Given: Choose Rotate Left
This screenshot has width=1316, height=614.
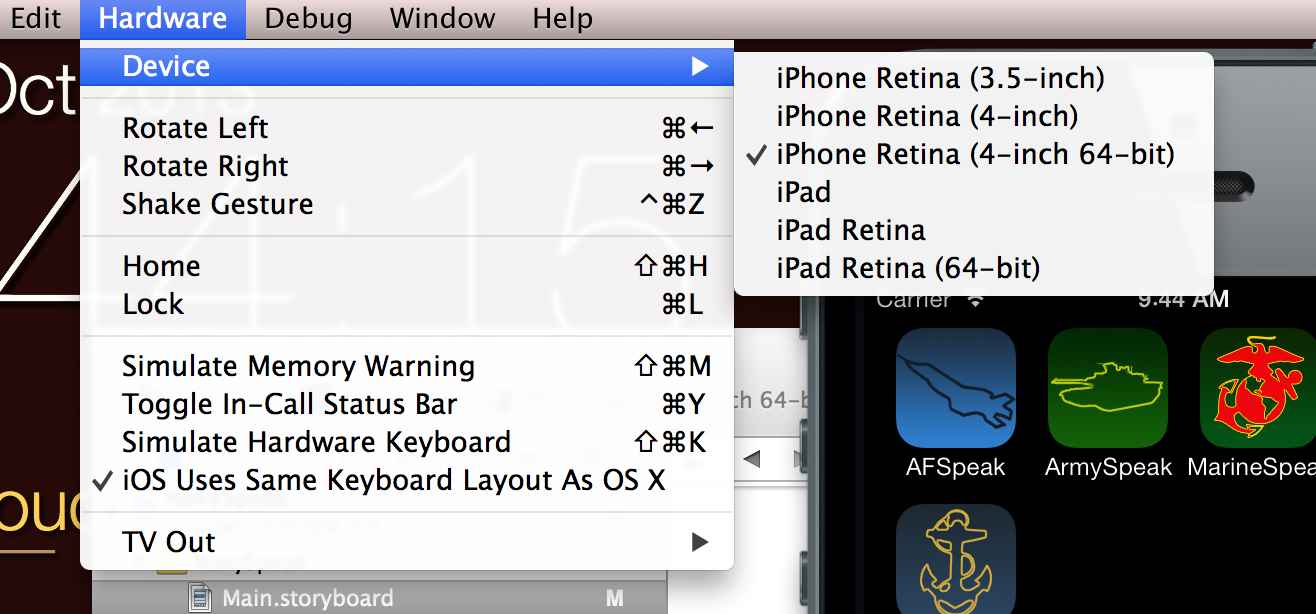Looking at the screenshot, I should click(x=407, y=128).
